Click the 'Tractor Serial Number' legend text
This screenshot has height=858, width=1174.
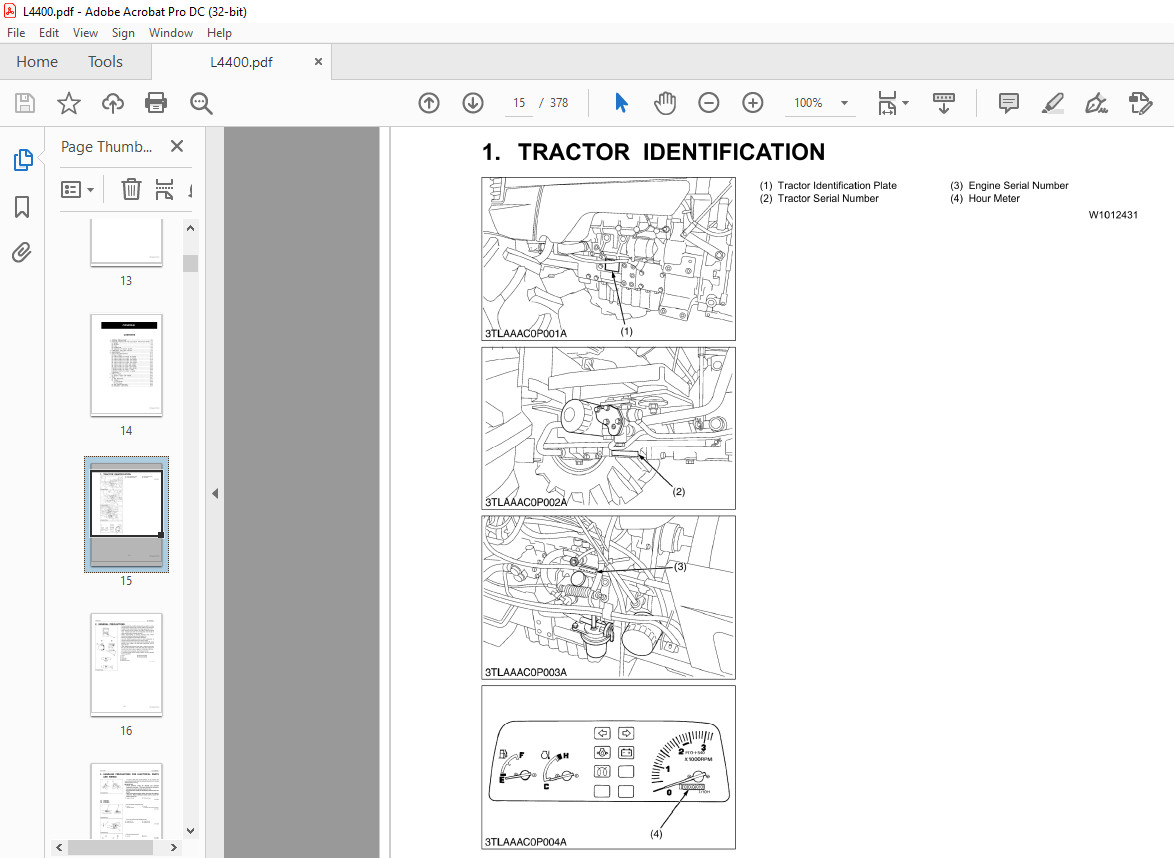tap(828, 198)
